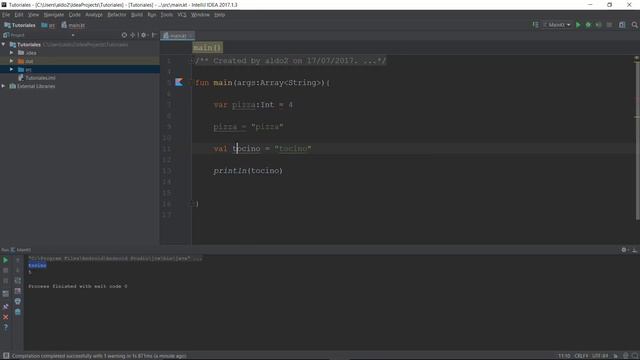Screen dimensions: 640x360
Task: Place cursor on println(tocino) line
Action: pos(248,171)
